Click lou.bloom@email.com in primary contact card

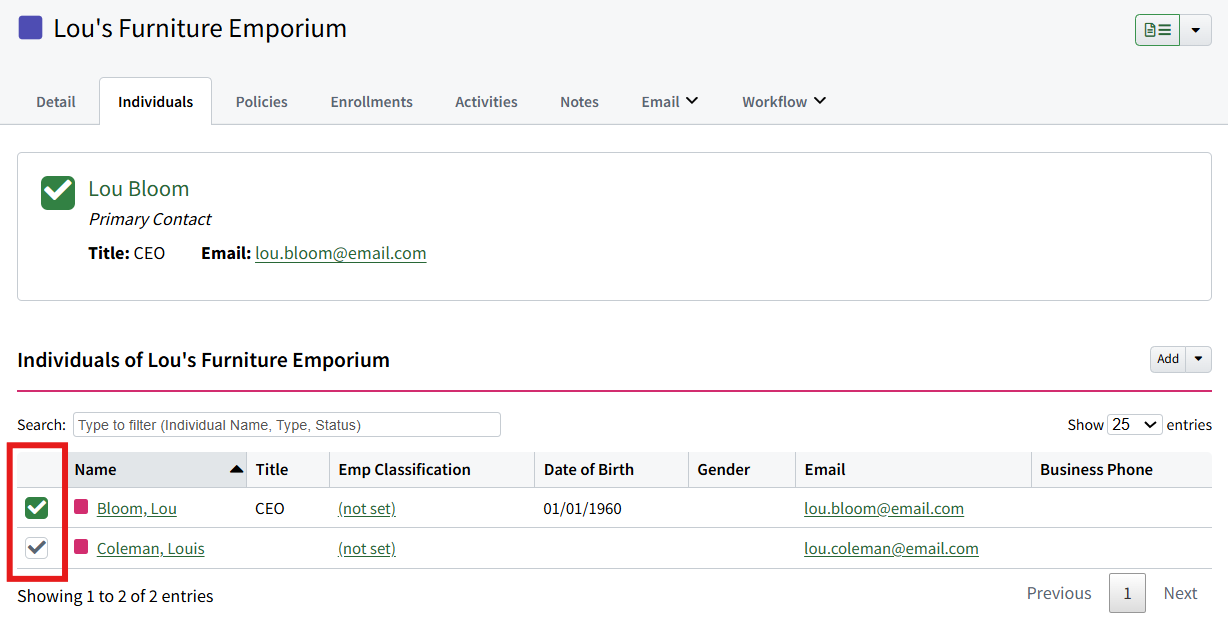click(x=341, y=253)
